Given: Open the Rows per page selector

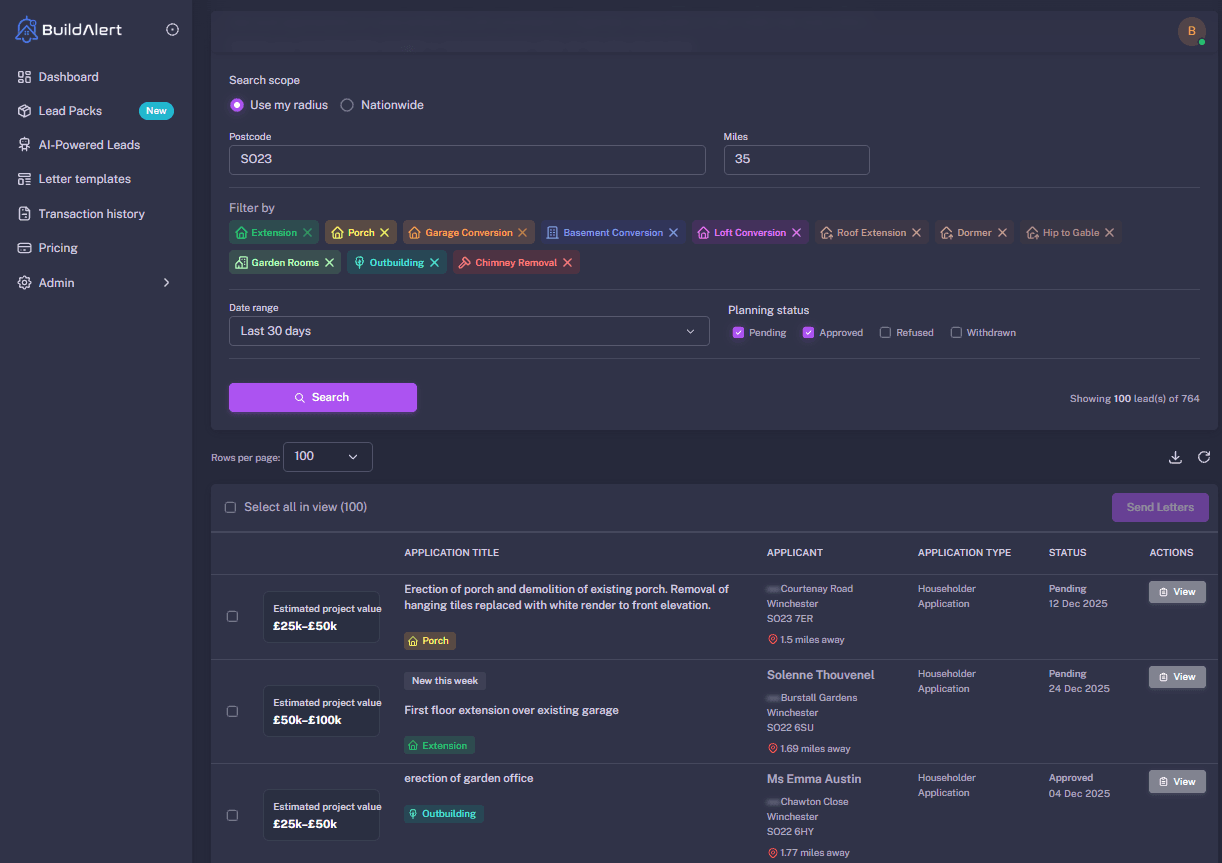Looking at the screenshot, I should (327, 456).
